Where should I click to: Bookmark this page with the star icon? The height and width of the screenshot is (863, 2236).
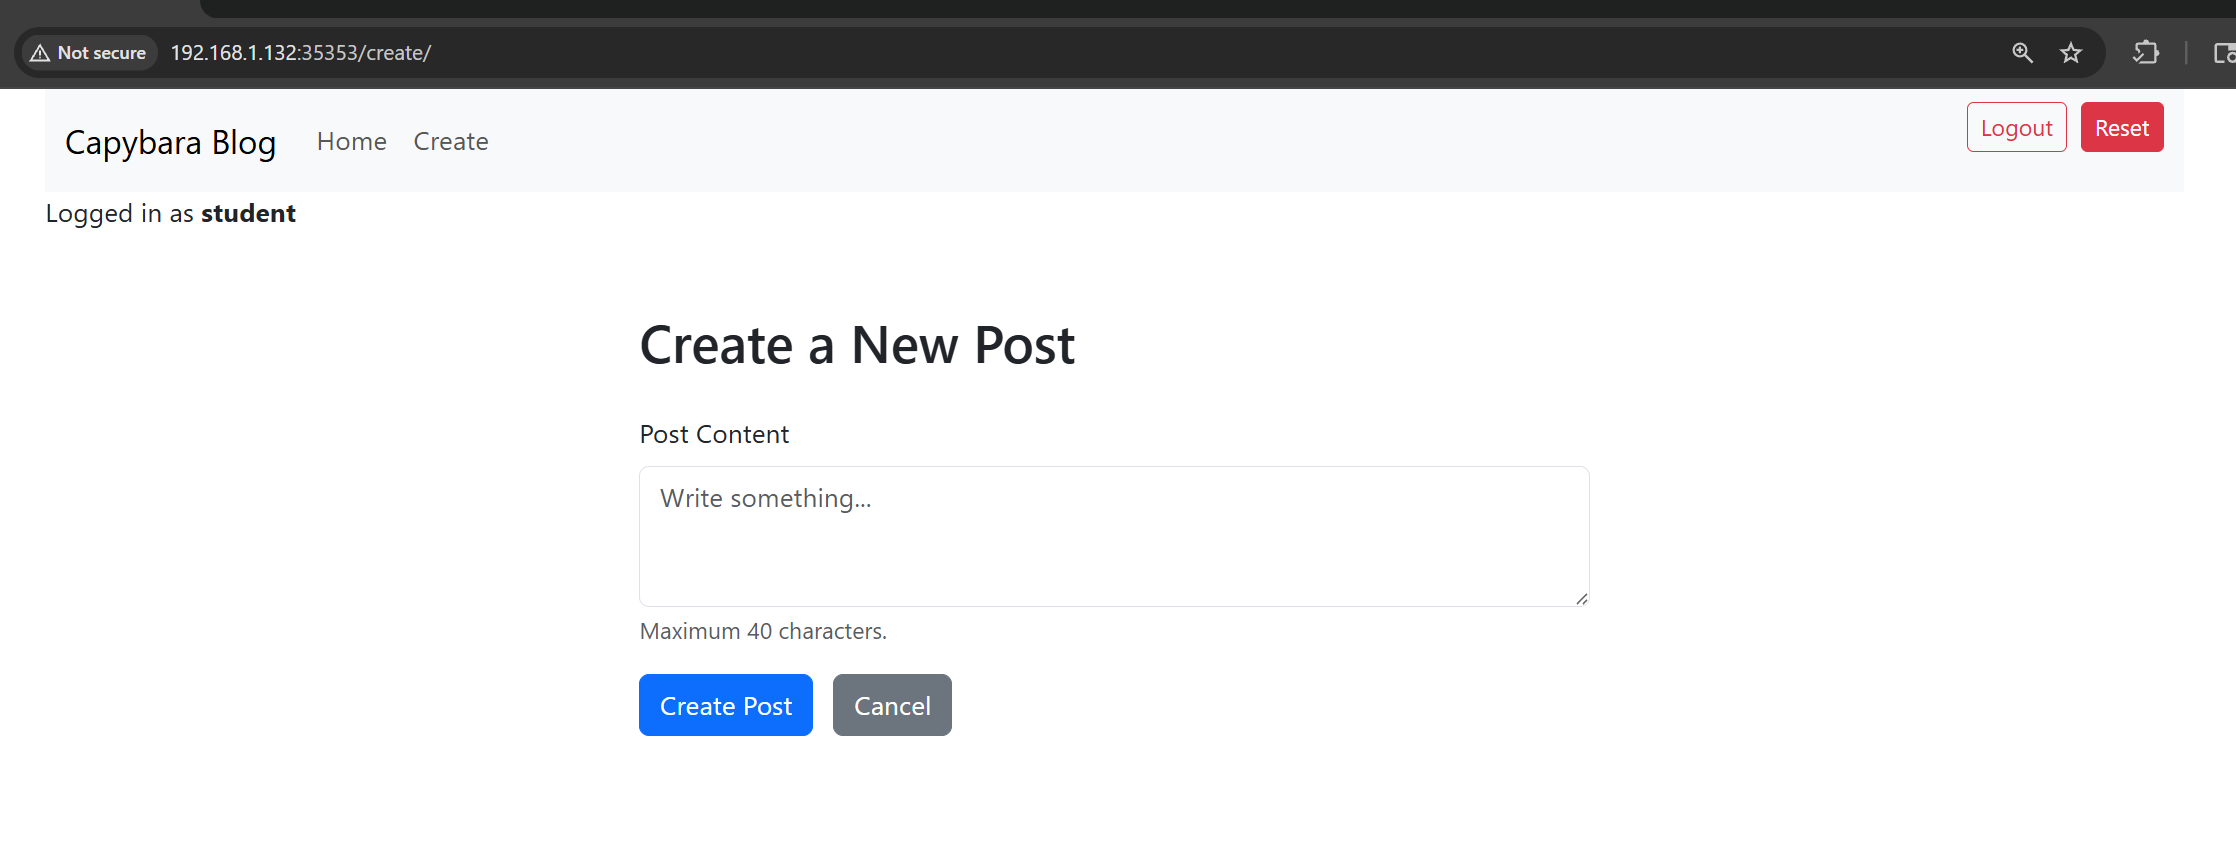coord(2071,53)
